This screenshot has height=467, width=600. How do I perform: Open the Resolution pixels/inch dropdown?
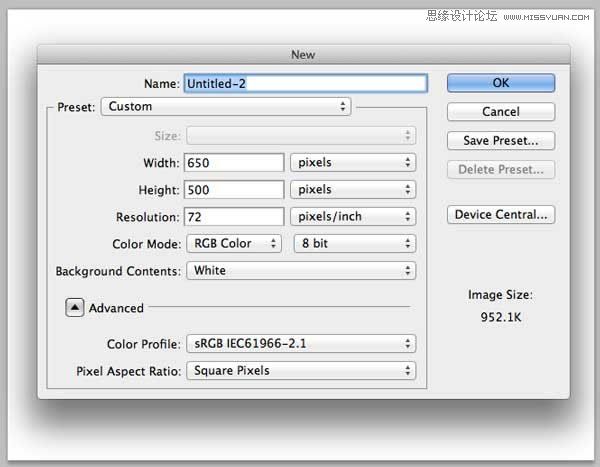(352, 217)
